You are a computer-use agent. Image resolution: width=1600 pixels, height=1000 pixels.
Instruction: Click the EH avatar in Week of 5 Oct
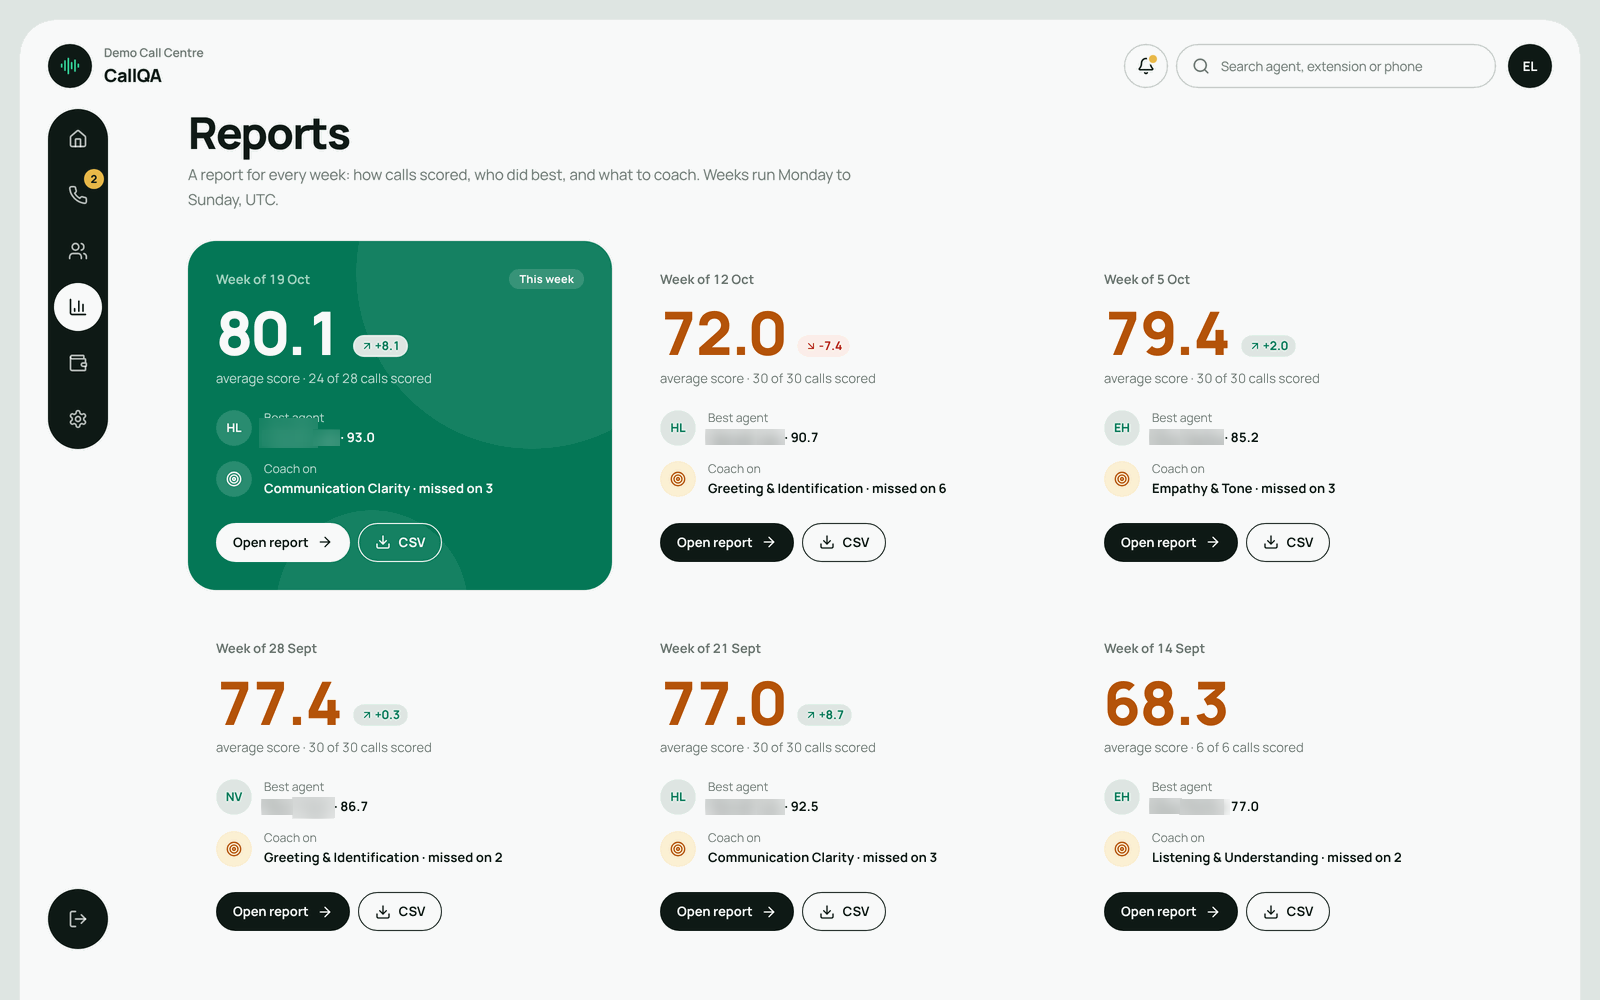pyautogui.click(x=1122, y=428)
